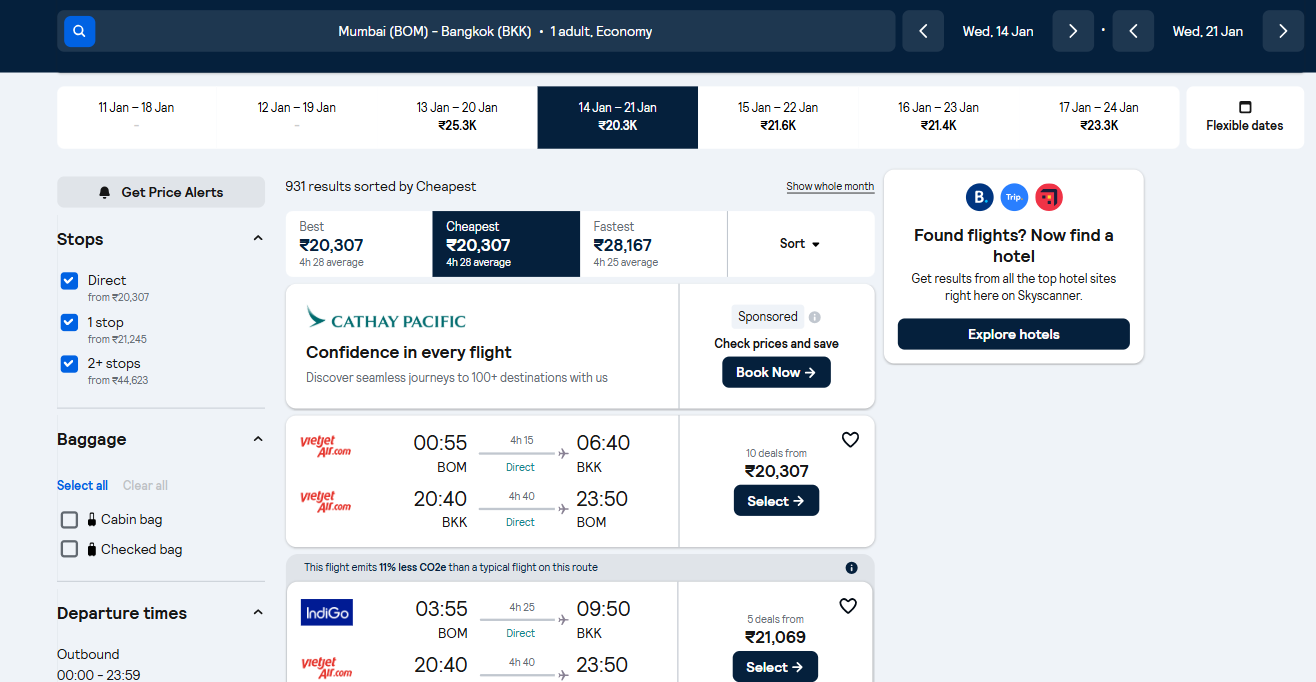
Task: Collapse the Stops filter section
Action: 259,238
